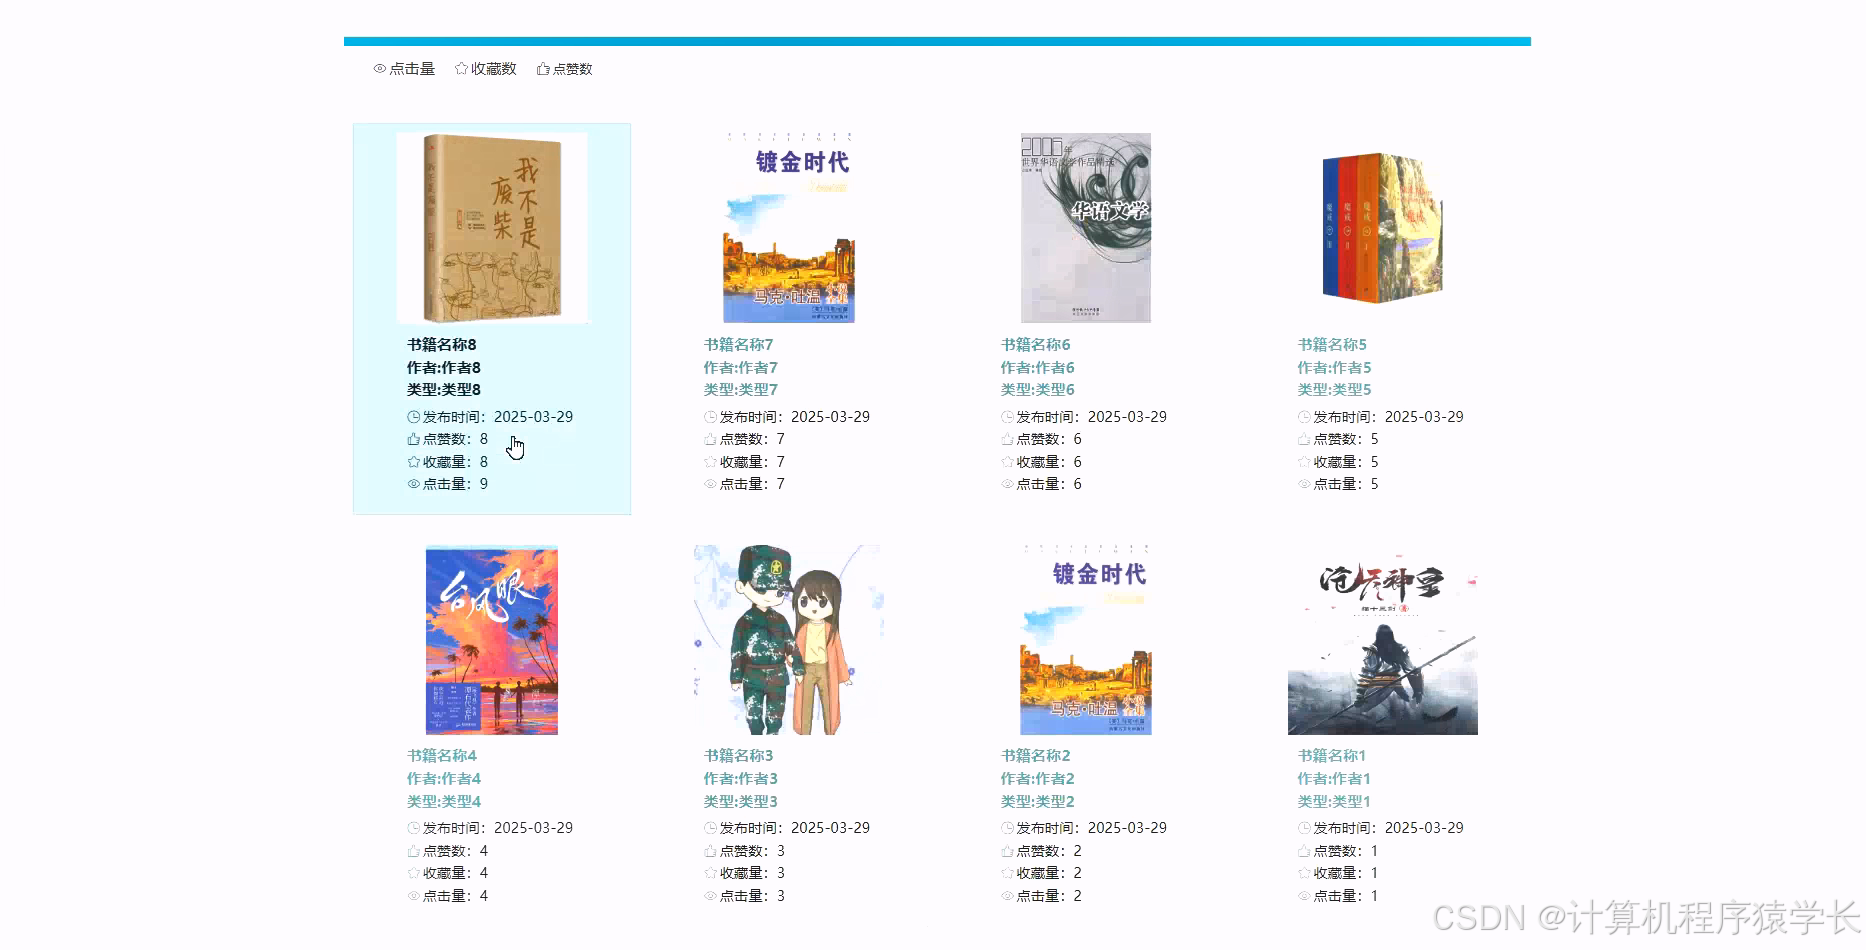Click the thumbs-up icon for 点赞数: 2
Image resolution: width=1866 pixels, height=950 pixels.
point(1007,851)
